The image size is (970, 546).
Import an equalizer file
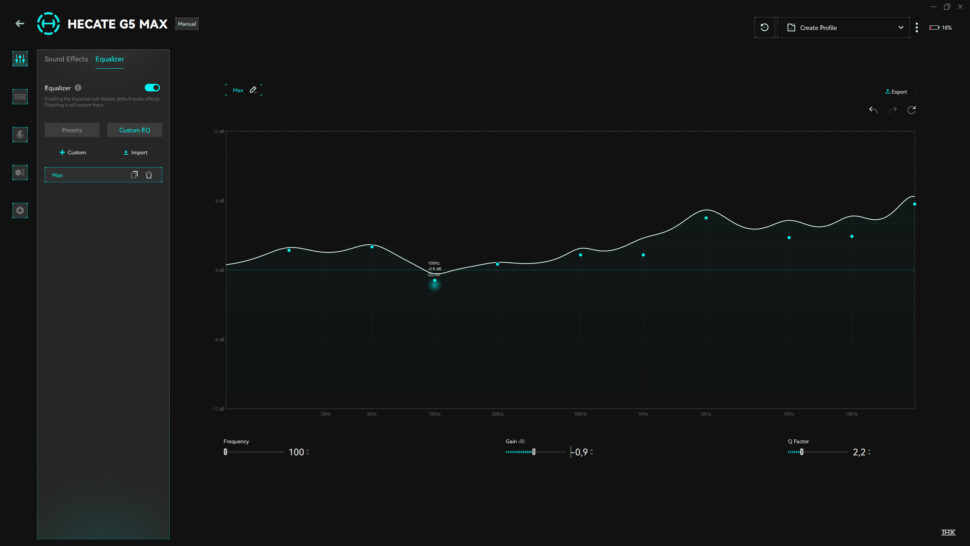(x=135, y=152)
